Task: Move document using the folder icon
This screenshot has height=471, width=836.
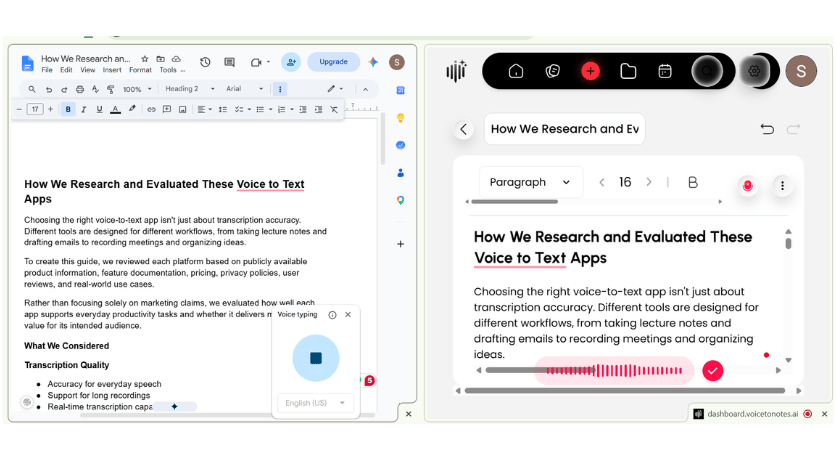Action: click(160, 59)
